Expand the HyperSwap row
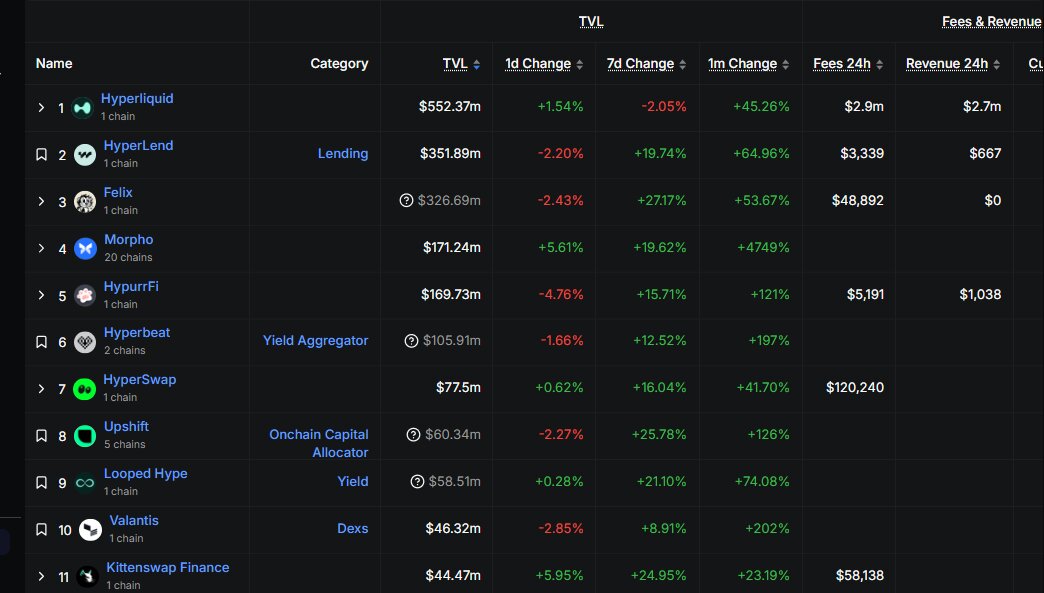 point(41,389)
